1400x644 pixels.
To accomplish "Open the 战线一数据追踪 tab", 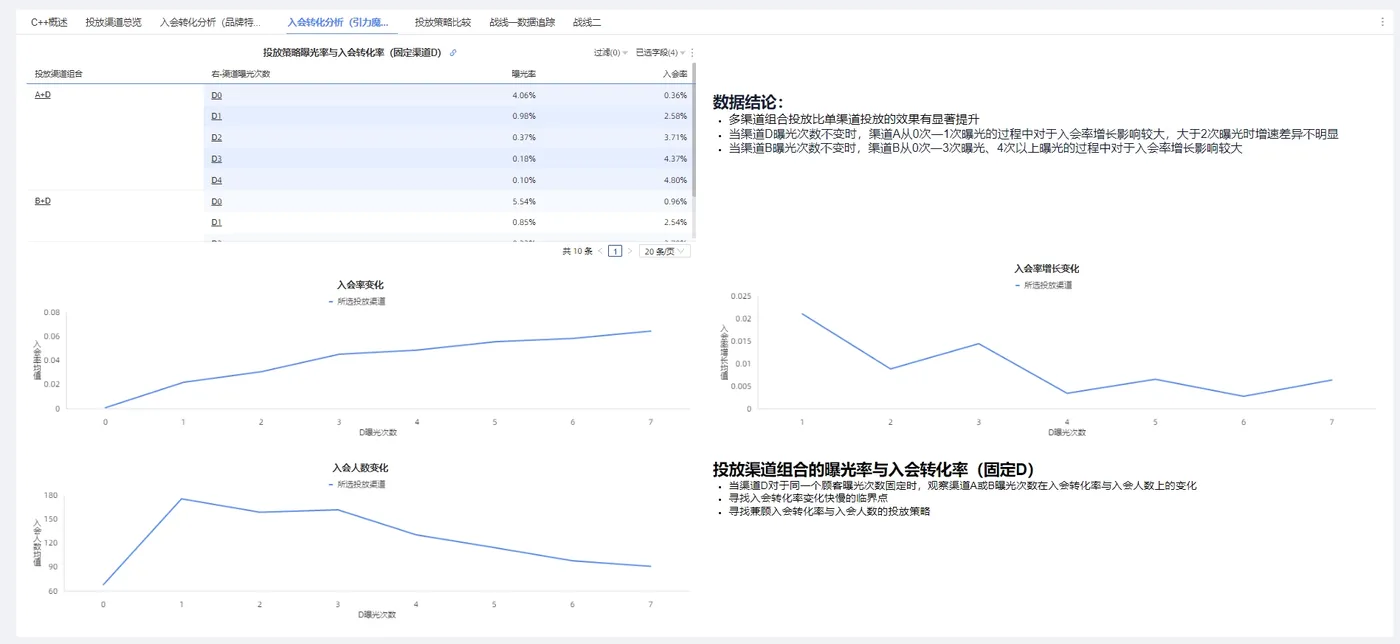I will point(522,21).
